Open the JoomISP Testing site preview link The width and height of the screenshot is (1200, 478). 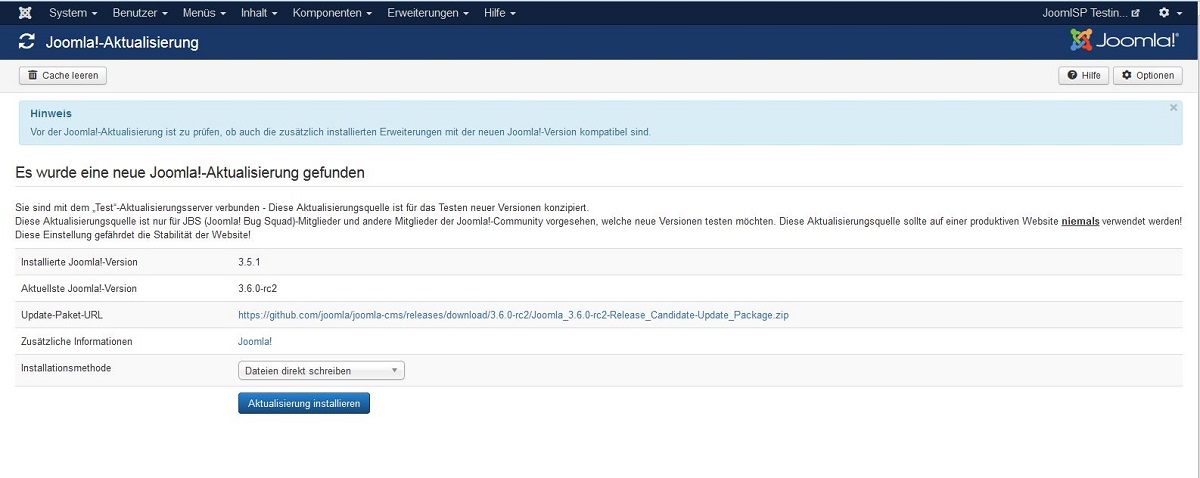pyautogui.click(x=1090, y=13)
